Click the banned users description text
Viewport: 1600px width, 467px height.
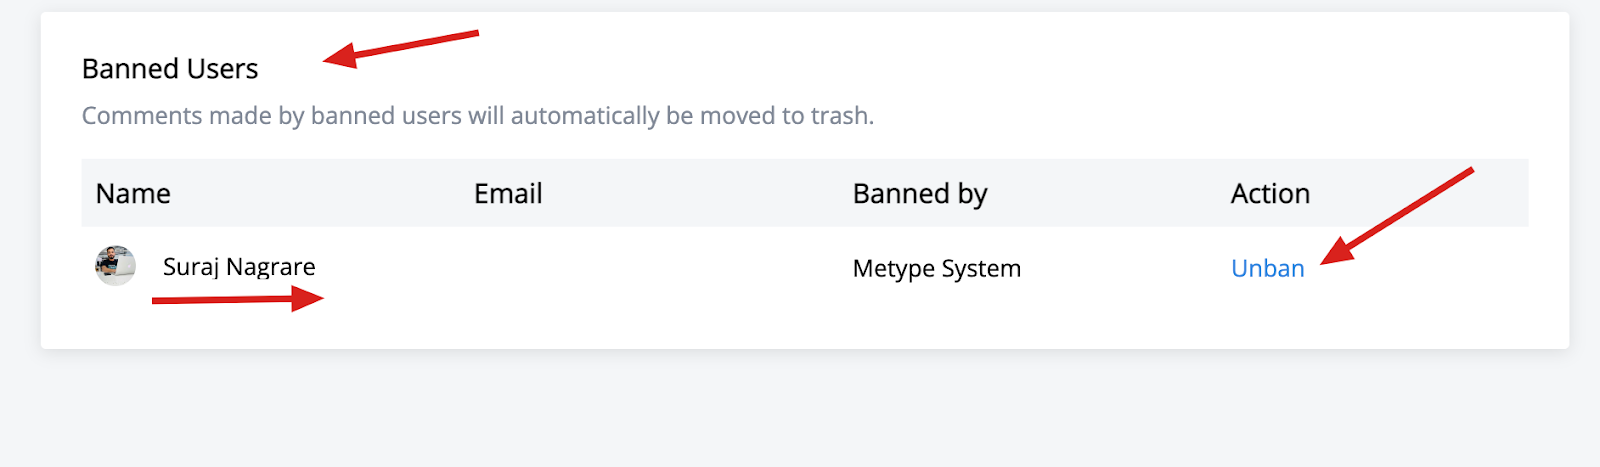click(478, 116)
